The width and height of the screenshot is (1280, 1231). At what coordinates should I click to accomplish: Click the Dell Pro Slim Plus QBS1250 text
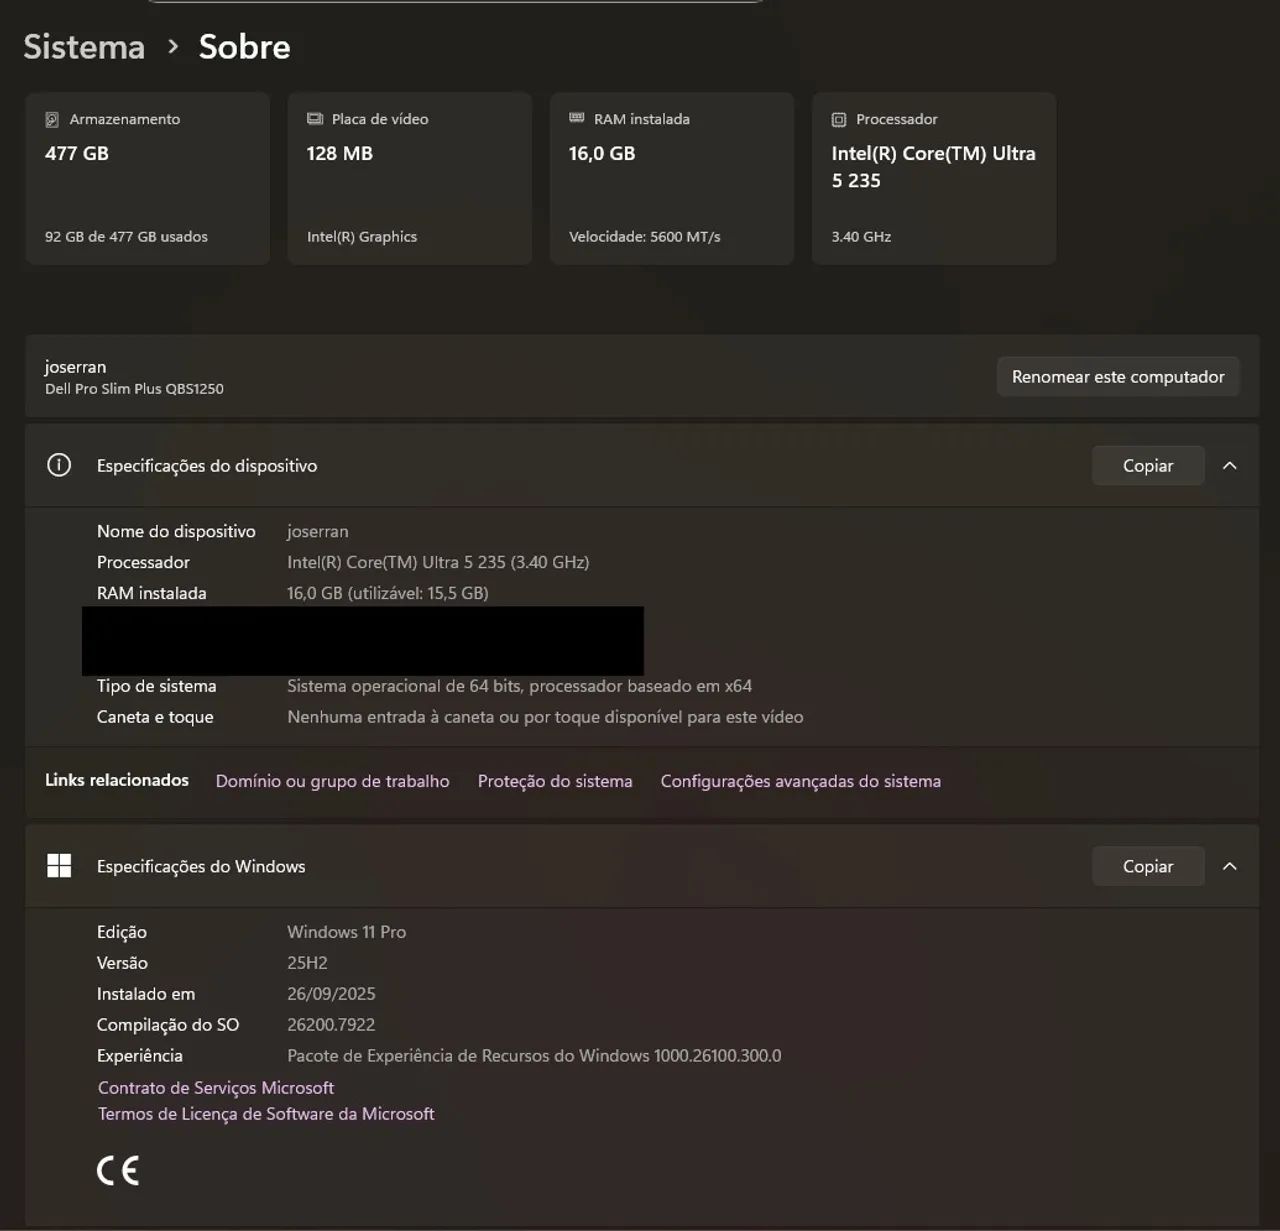tap(134, 389)
